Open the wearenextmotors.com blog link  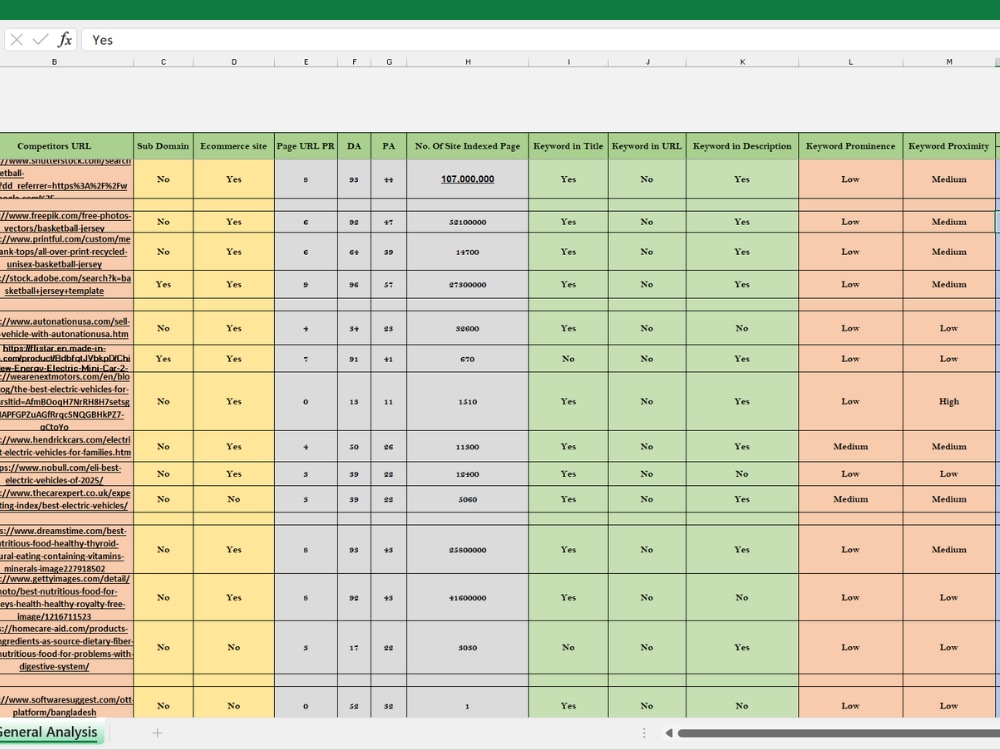[x=65, y=402]
